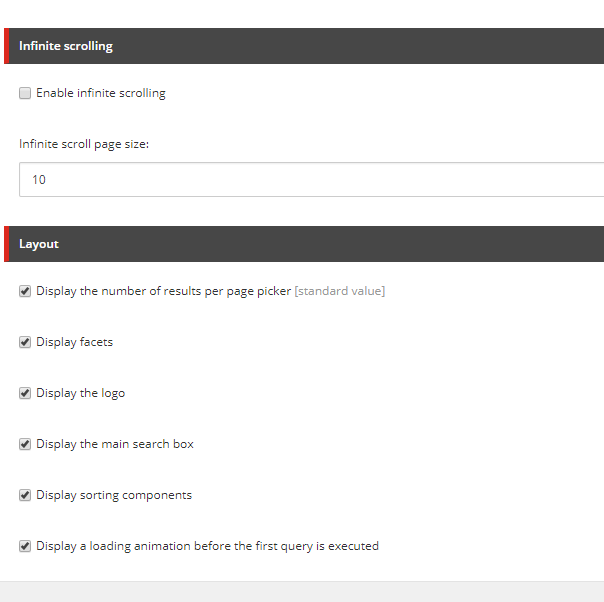The width and height of the screenshot is (604, 602).
Task: Click the 'Infinite scroll page size:' label
Action: pyautogui.click(x=84, y=144)
